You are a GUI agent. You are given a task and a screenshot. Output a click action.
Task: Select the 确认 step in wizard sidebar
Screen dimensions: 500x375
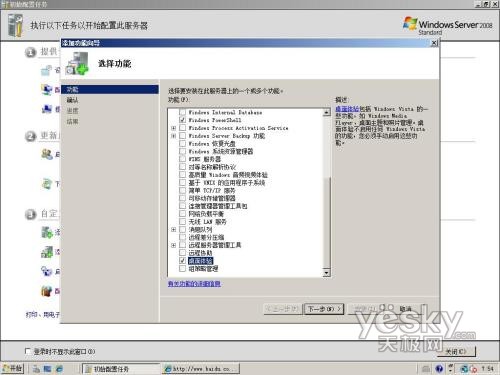click(72, 100)
